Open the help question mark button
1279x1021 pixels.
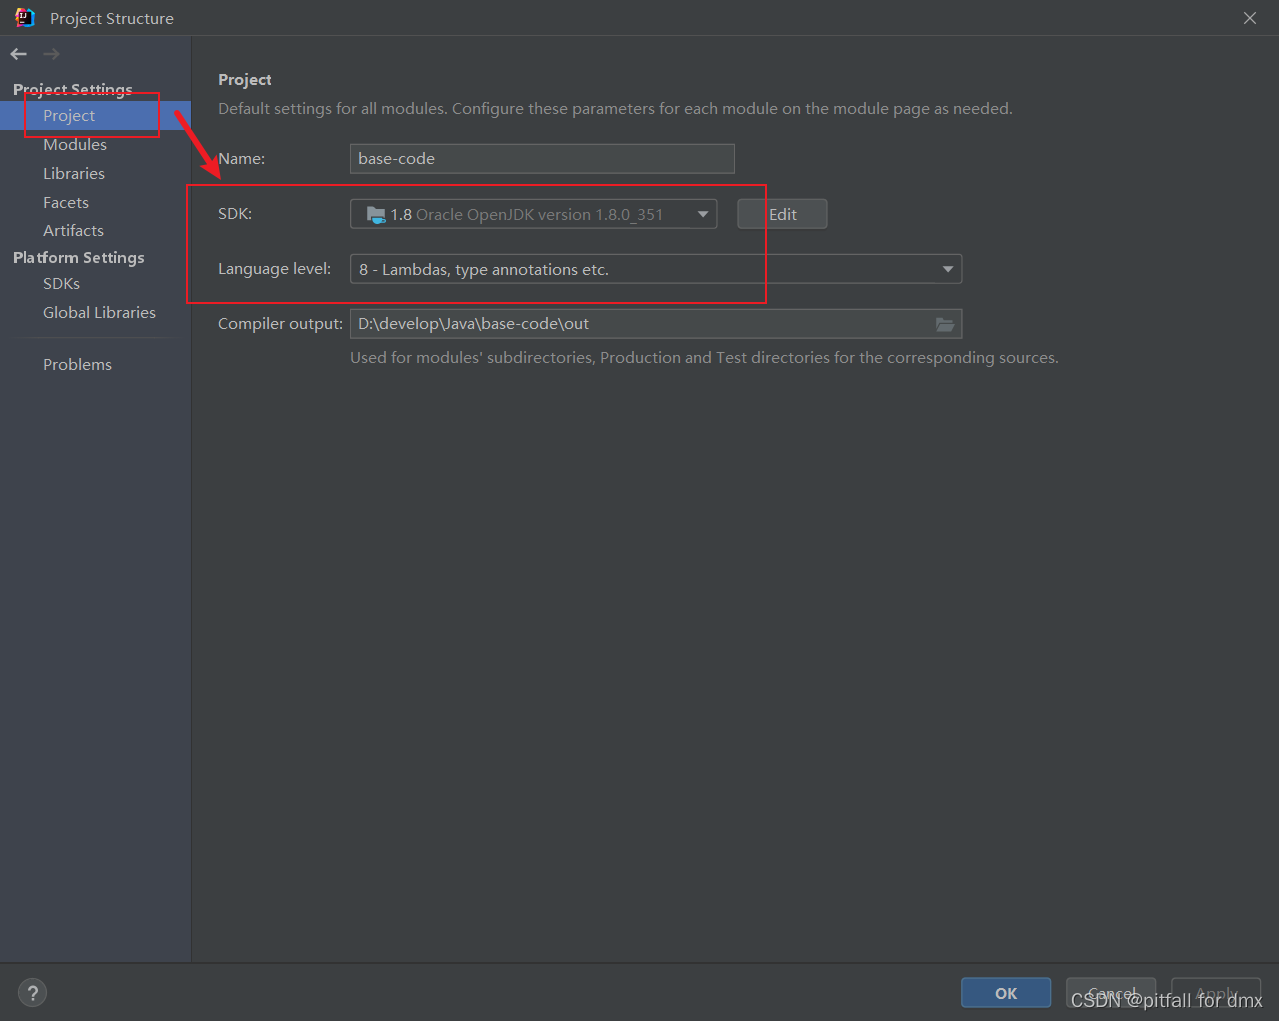33,993
